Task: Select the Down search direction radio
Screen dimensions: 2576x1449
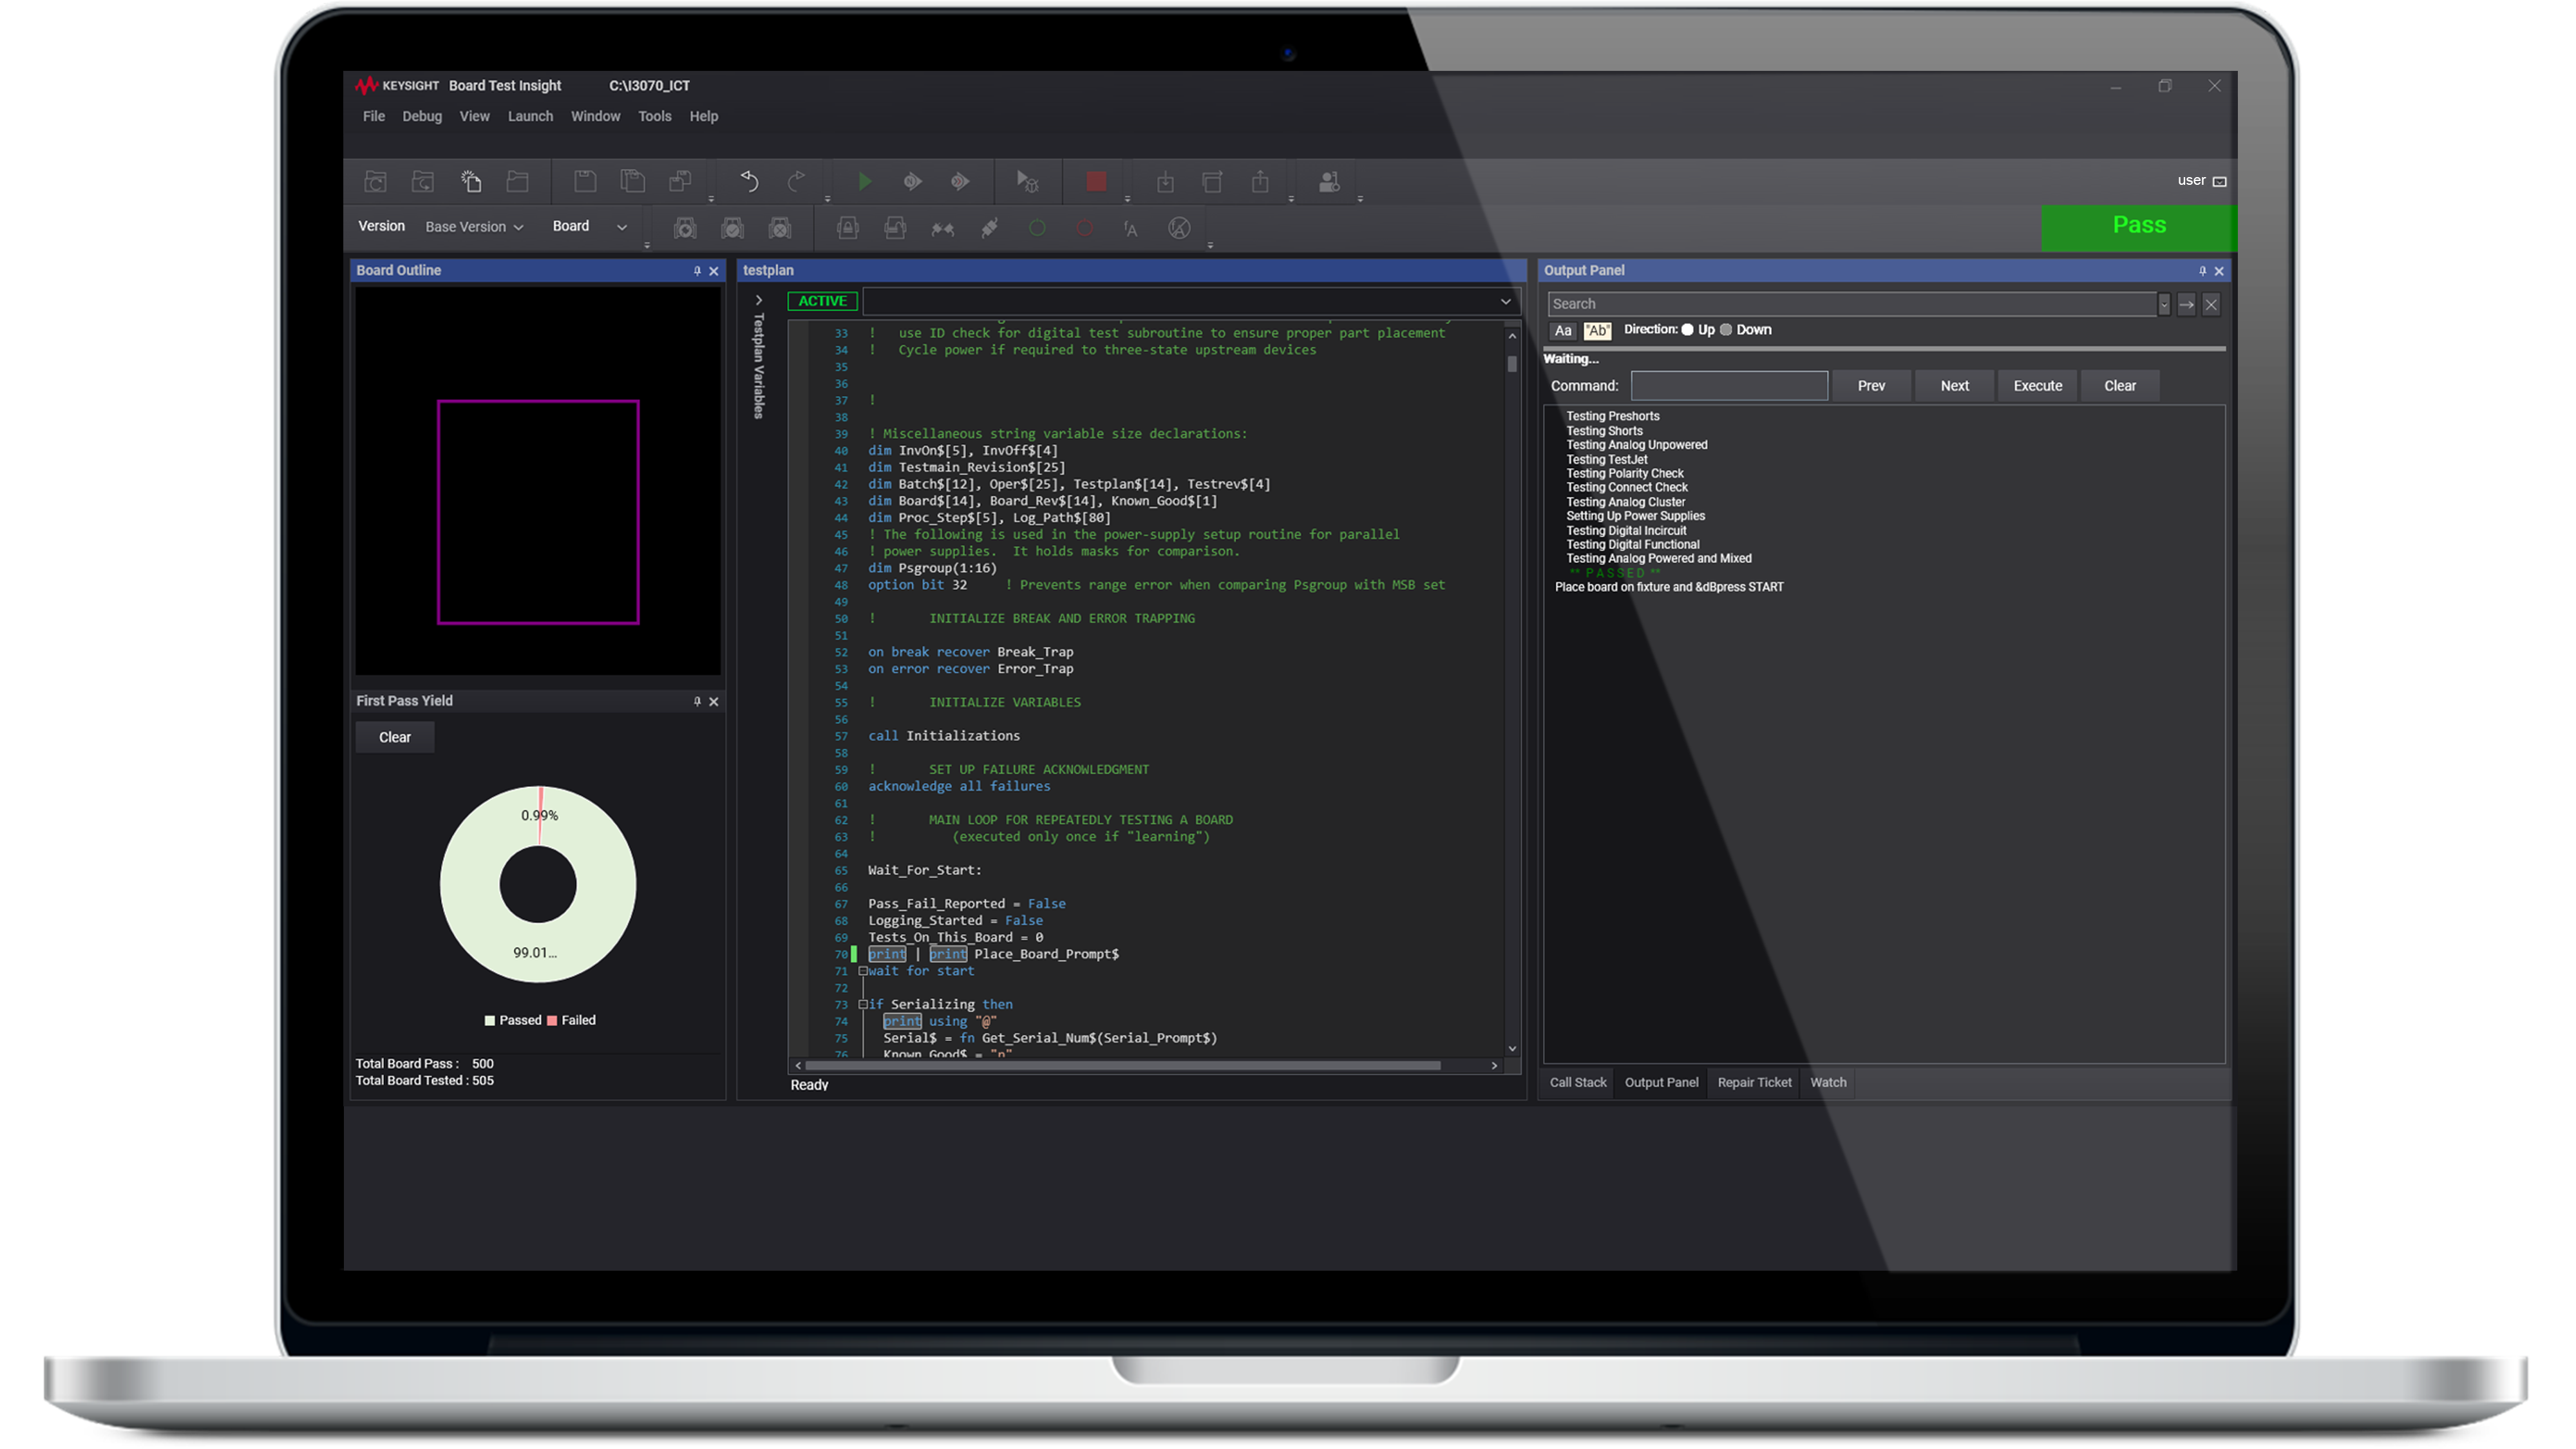Action: point(1726,330)
